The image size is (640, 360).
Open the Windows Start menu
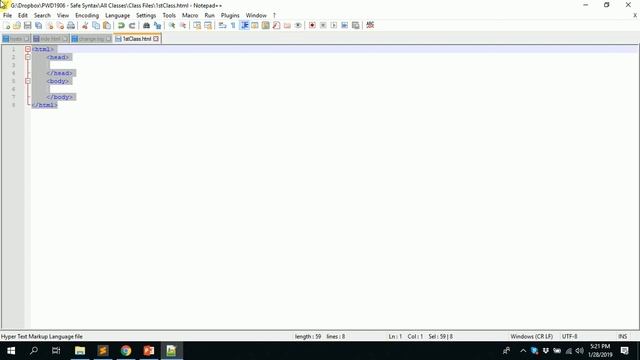coord(11,351)
